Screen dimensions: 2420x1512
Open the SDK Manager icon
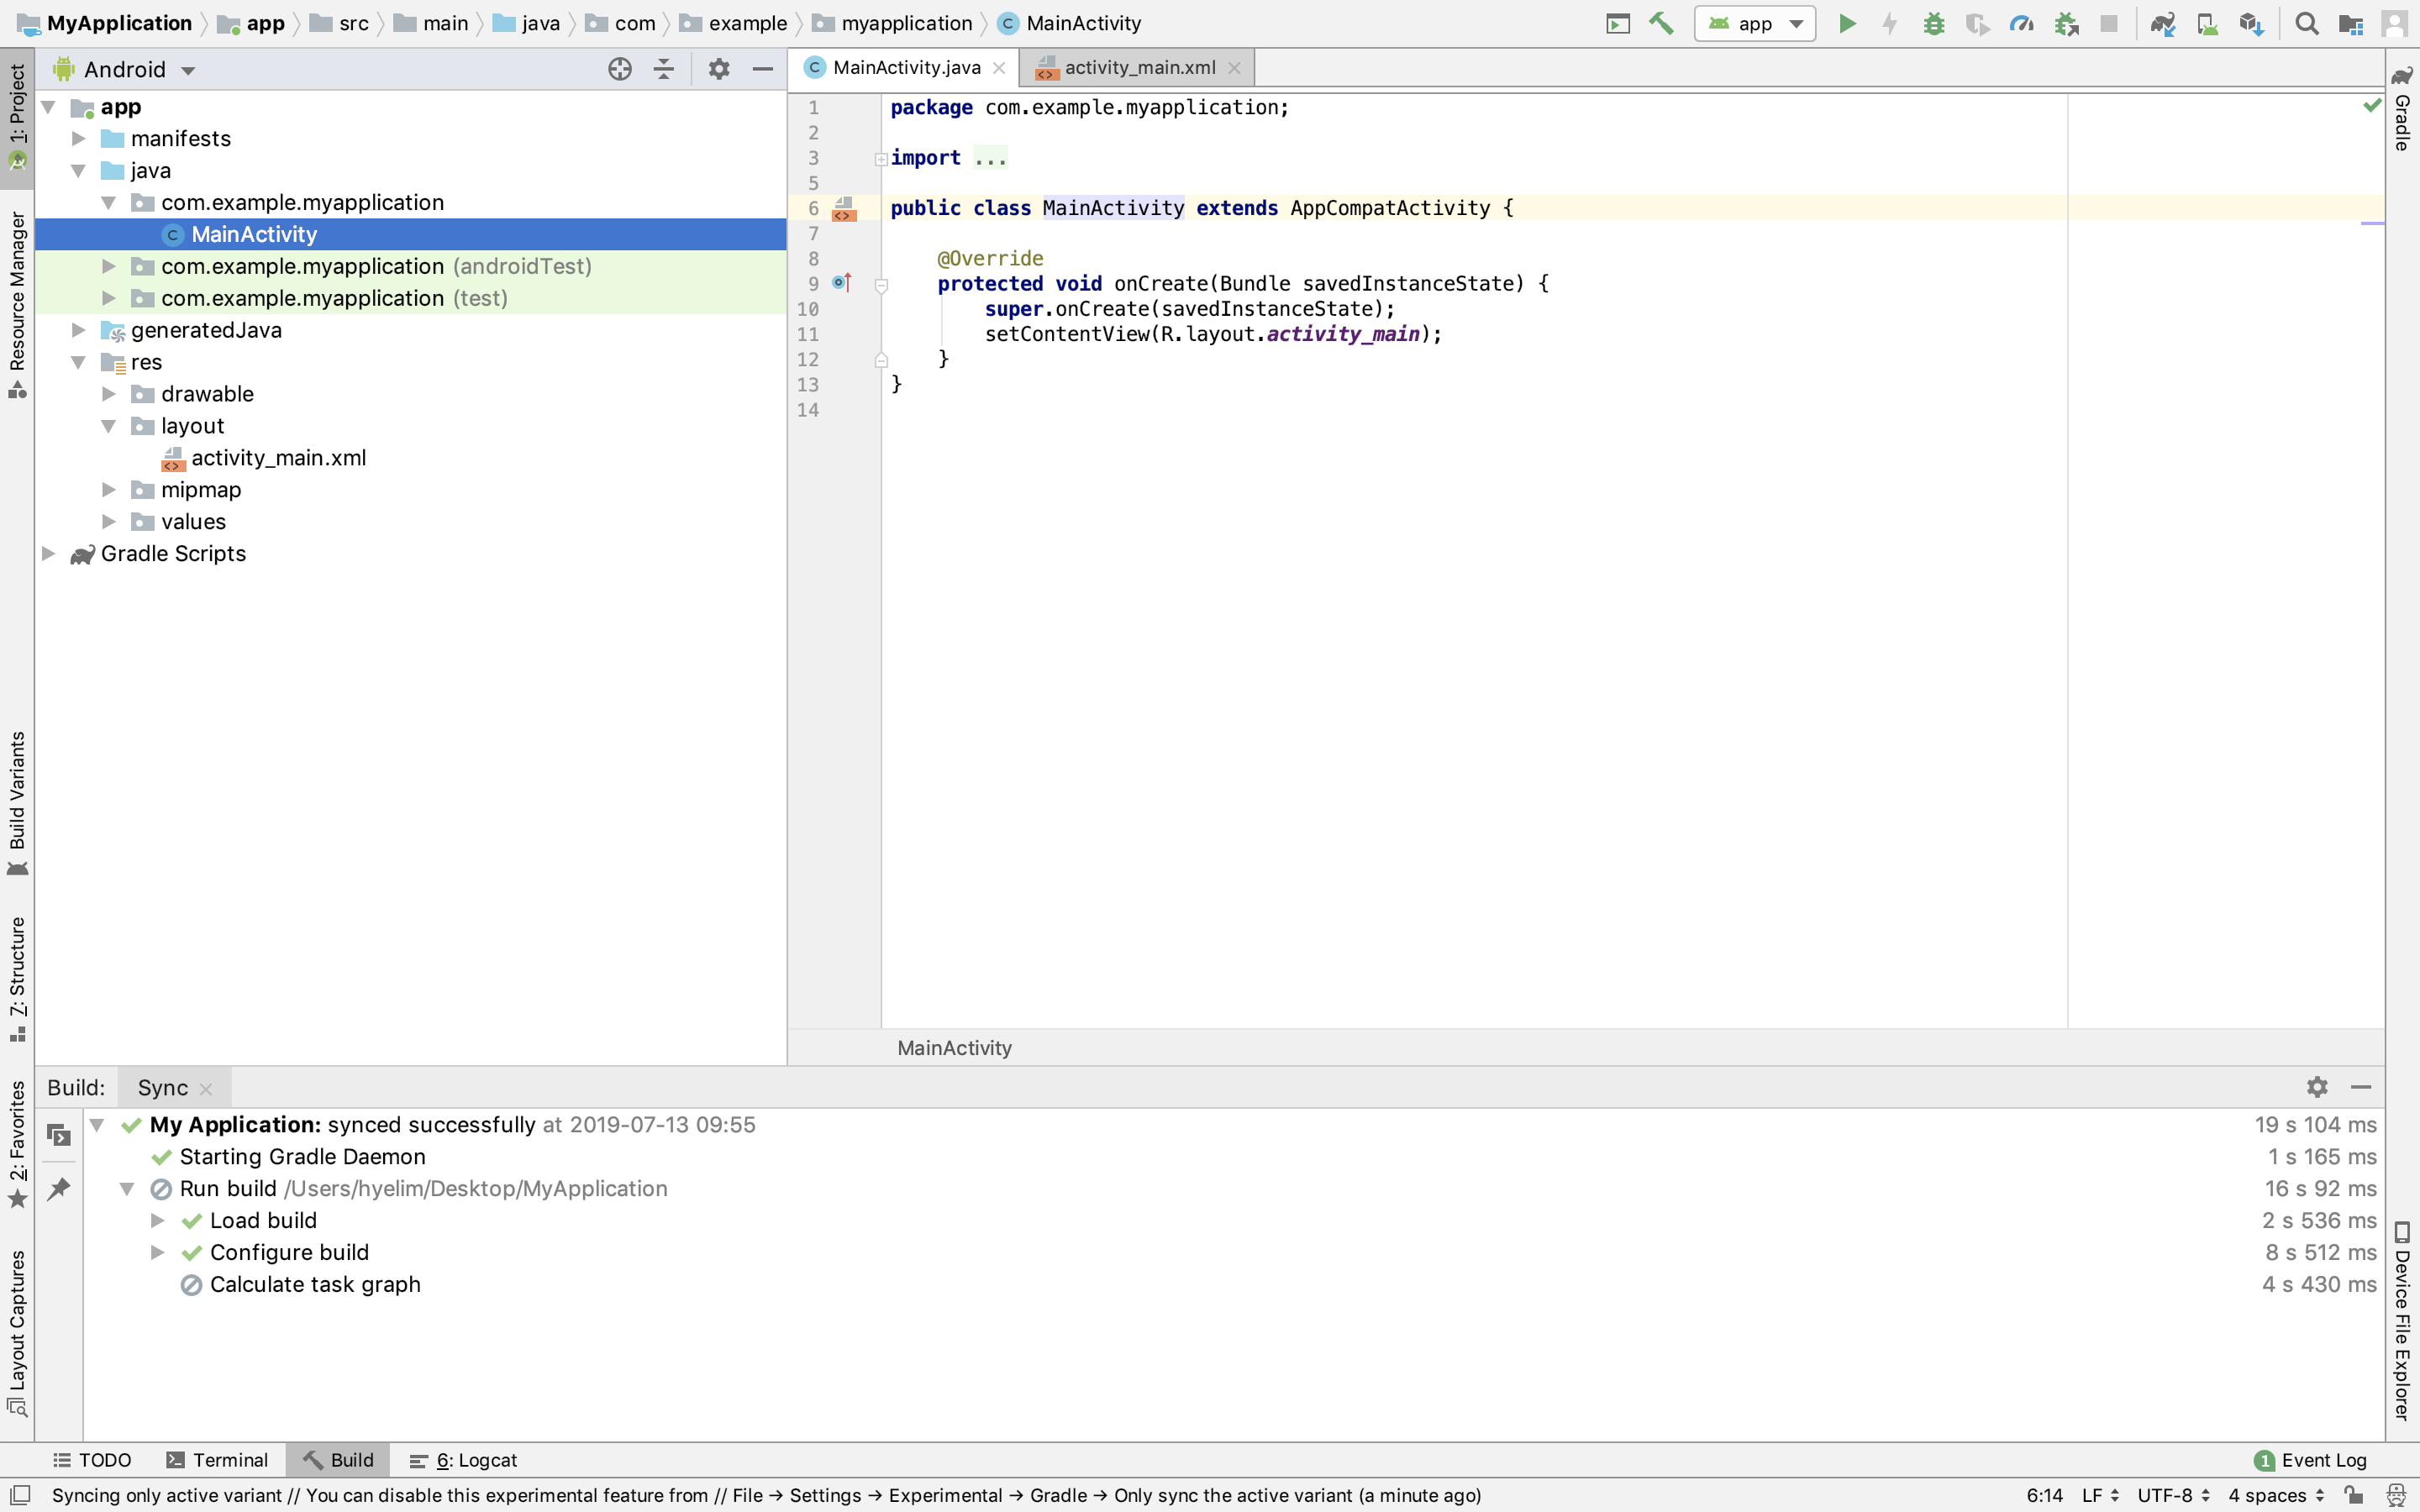[2251, 23]
